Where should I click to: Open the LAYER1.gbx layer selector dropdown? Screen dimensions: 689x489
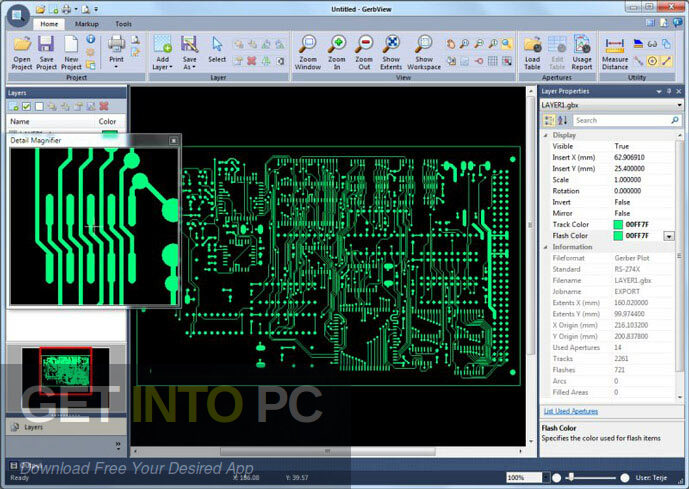[679, 105]
